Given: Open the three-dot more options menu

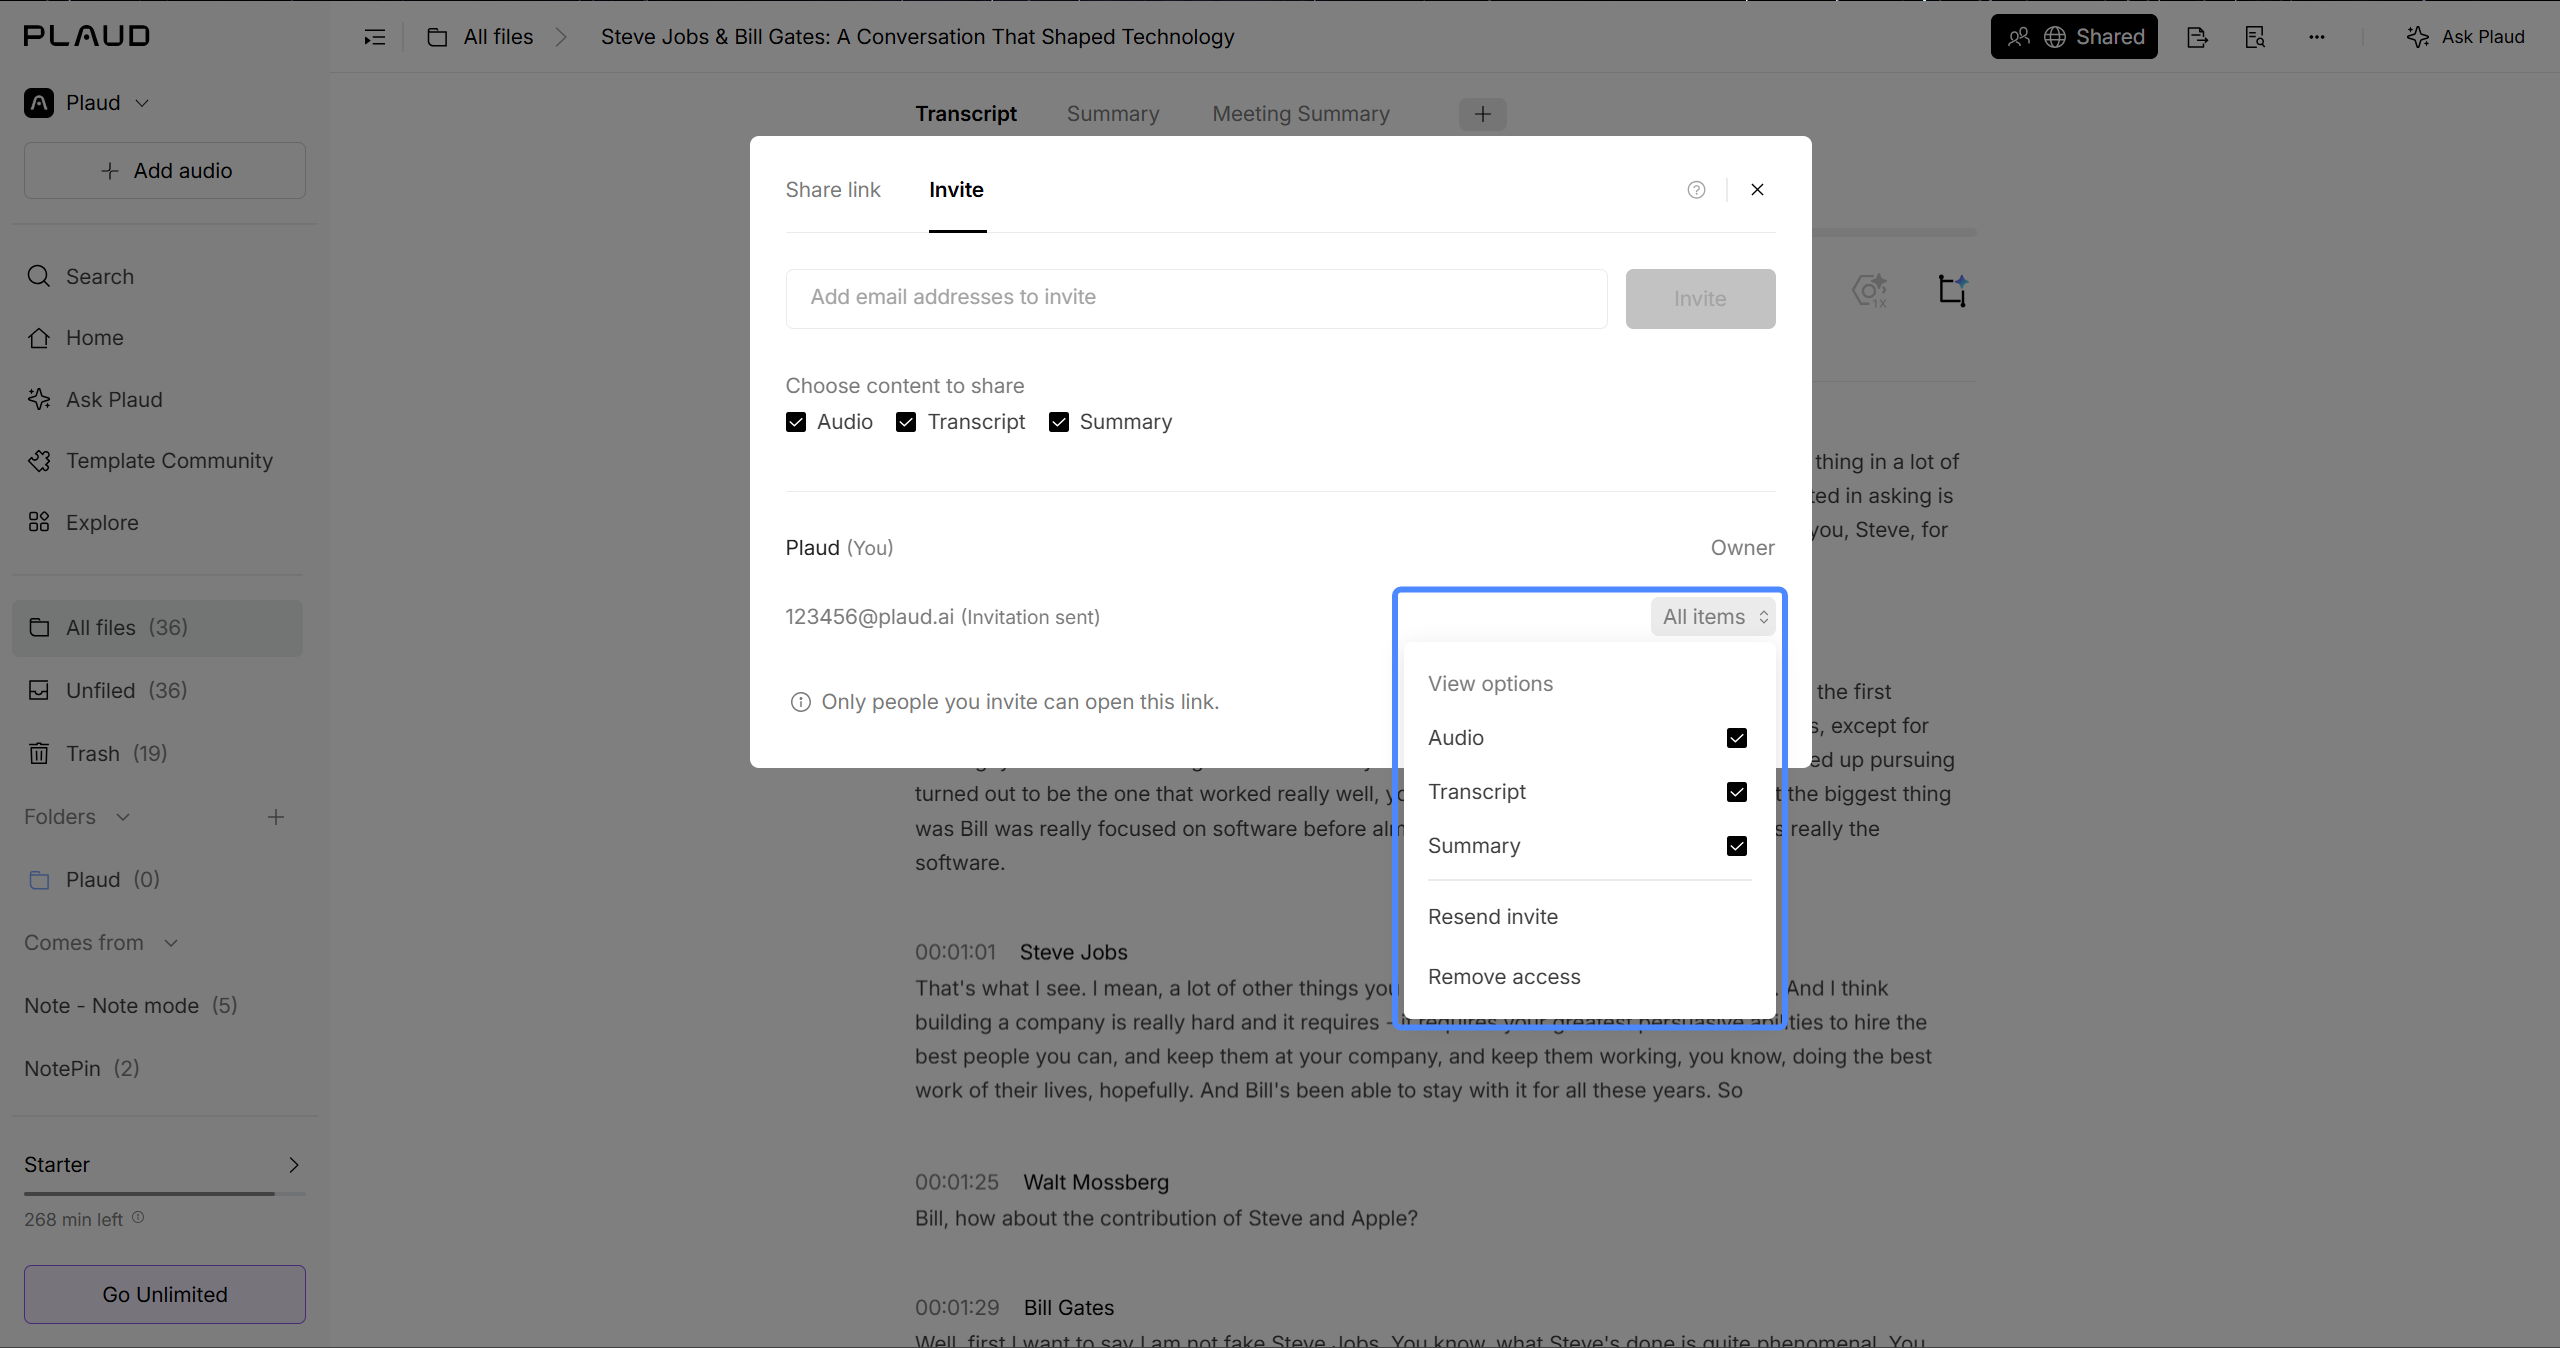Looking at the screenshot, I should click(x=2317, y=37).
